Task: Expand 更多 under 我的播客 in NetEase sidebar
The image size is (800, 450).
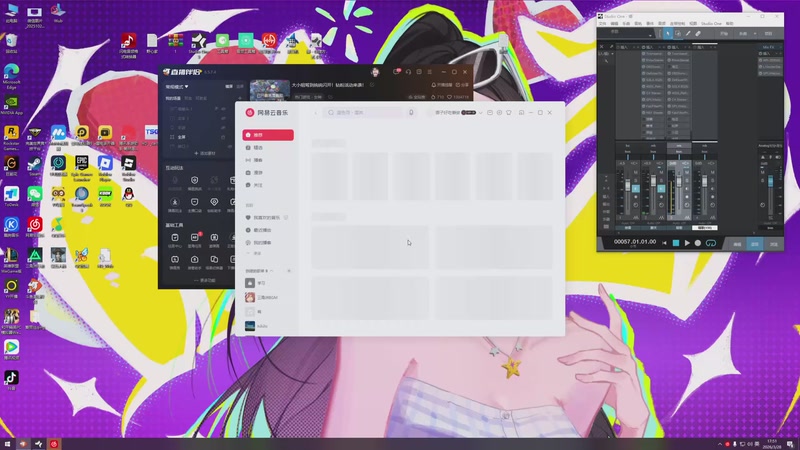Action: coord(257,253)
